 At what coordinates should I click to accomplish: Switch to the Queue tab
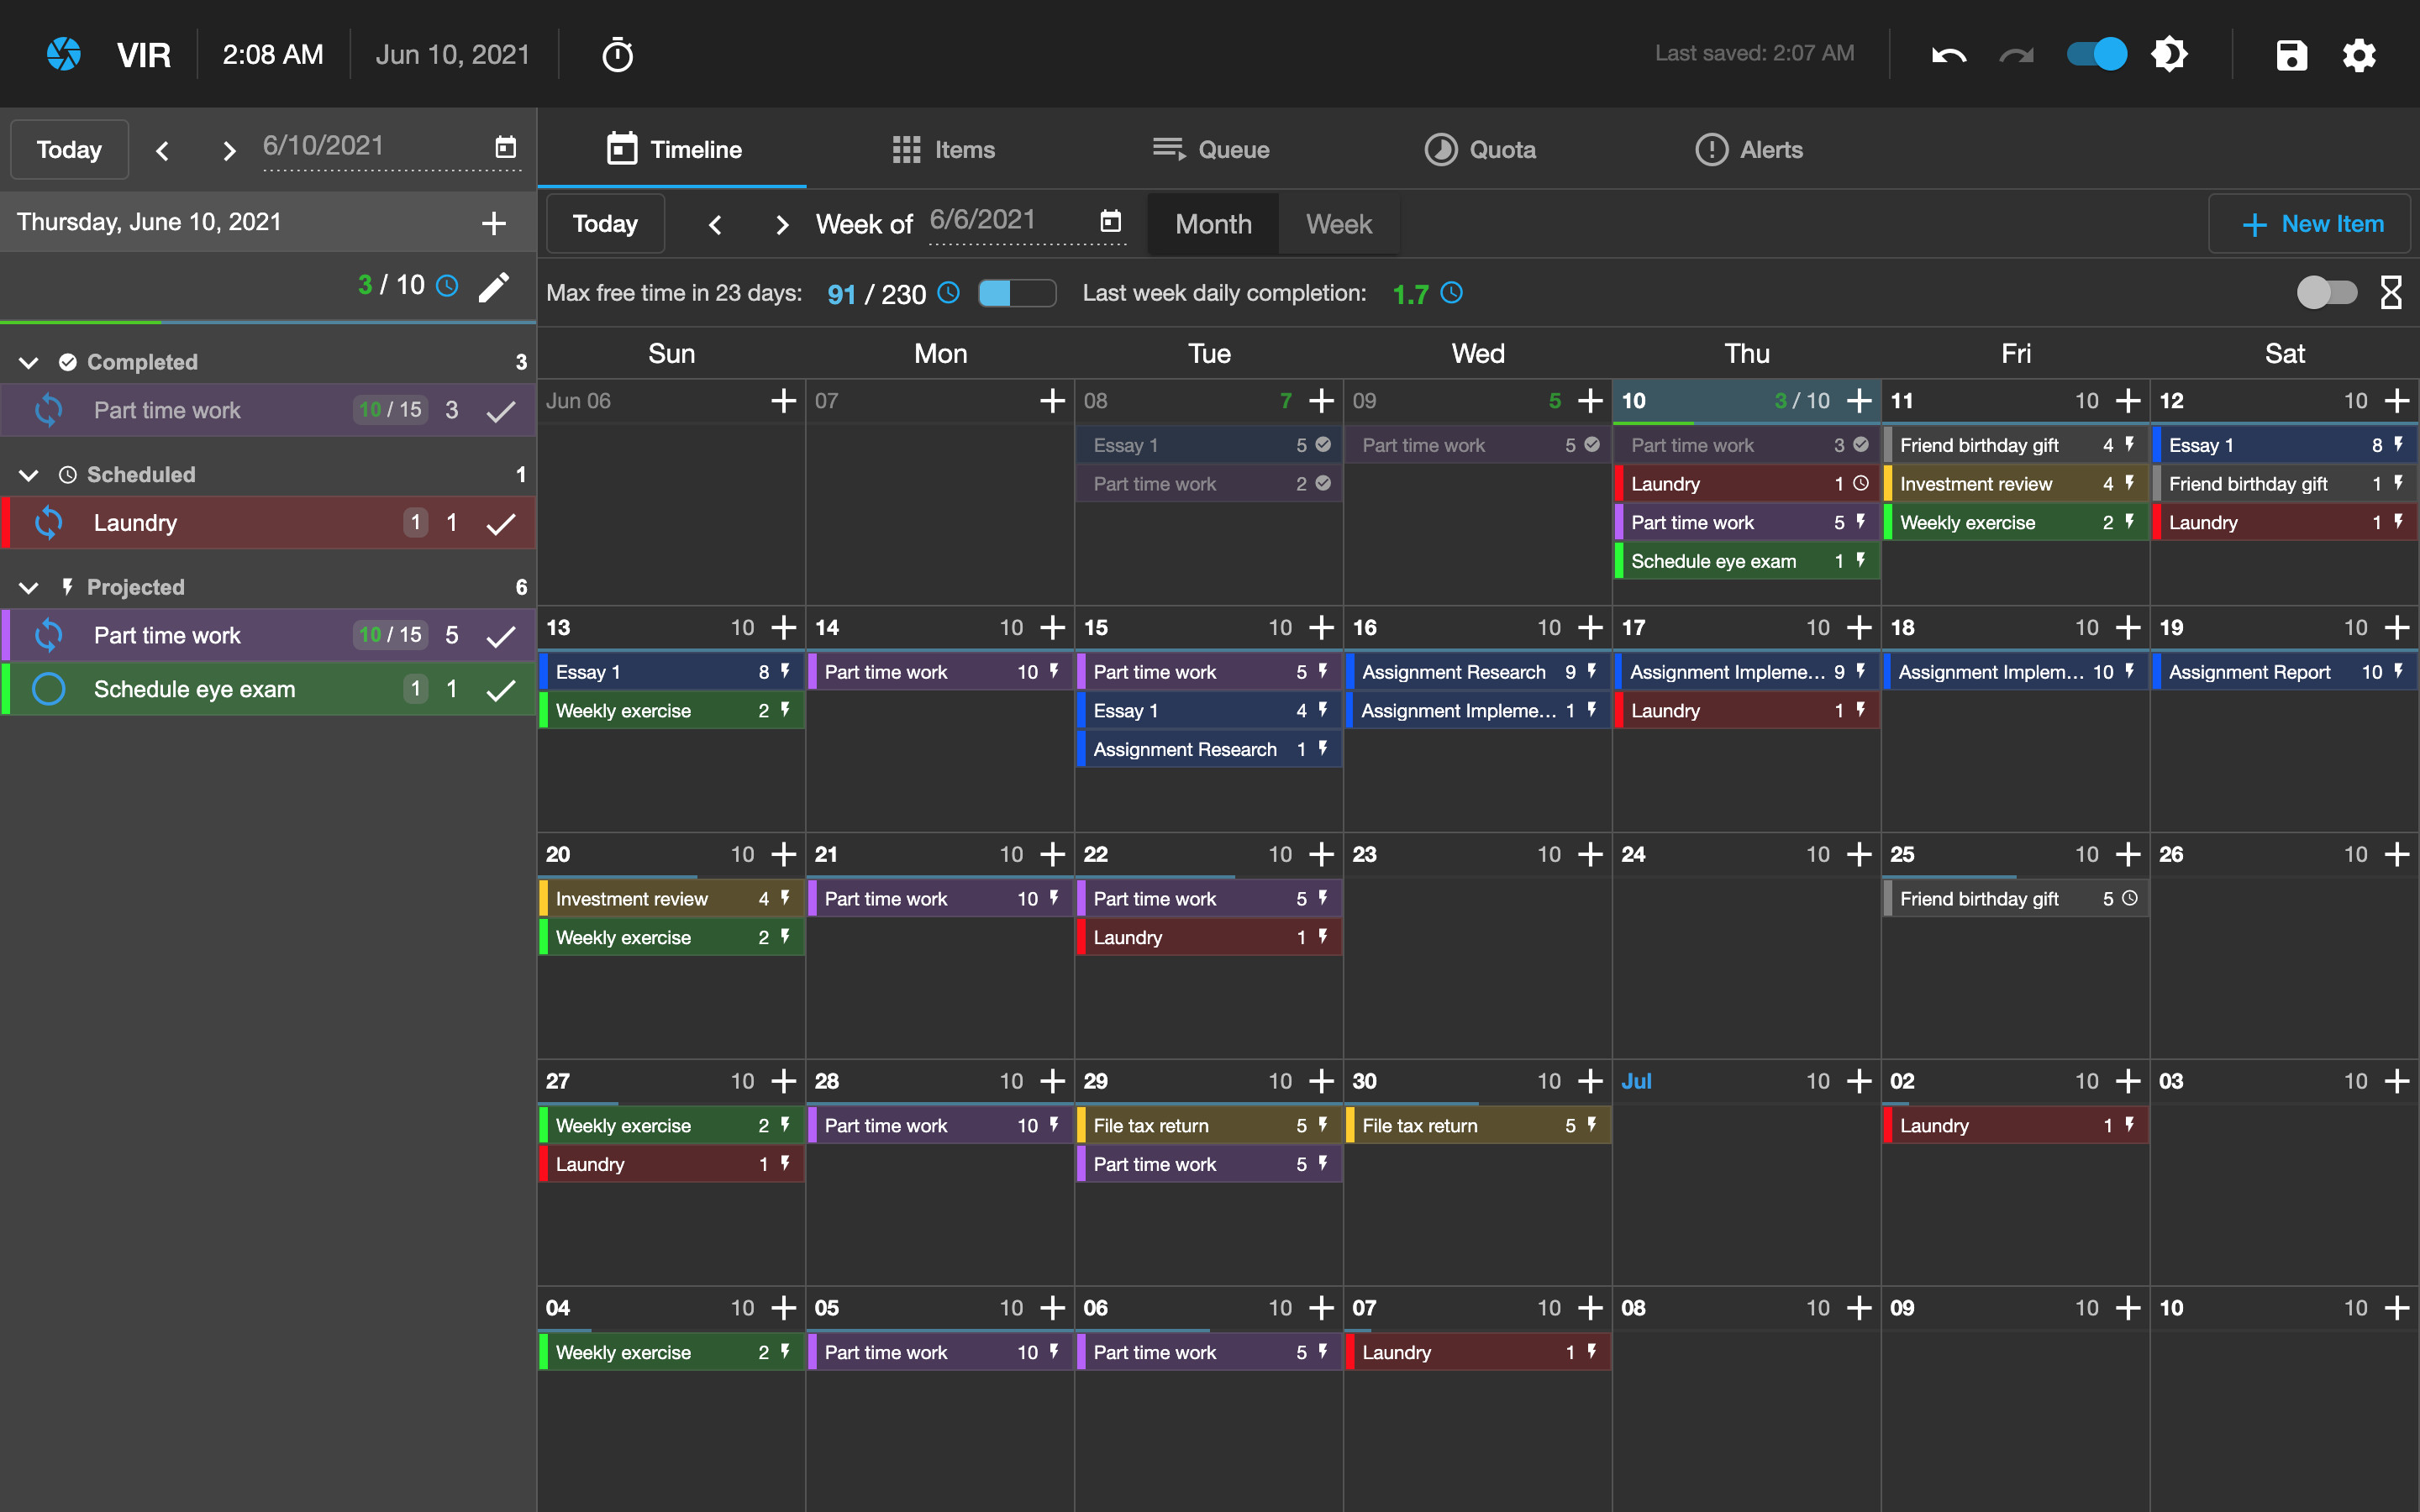(1210, 150)
